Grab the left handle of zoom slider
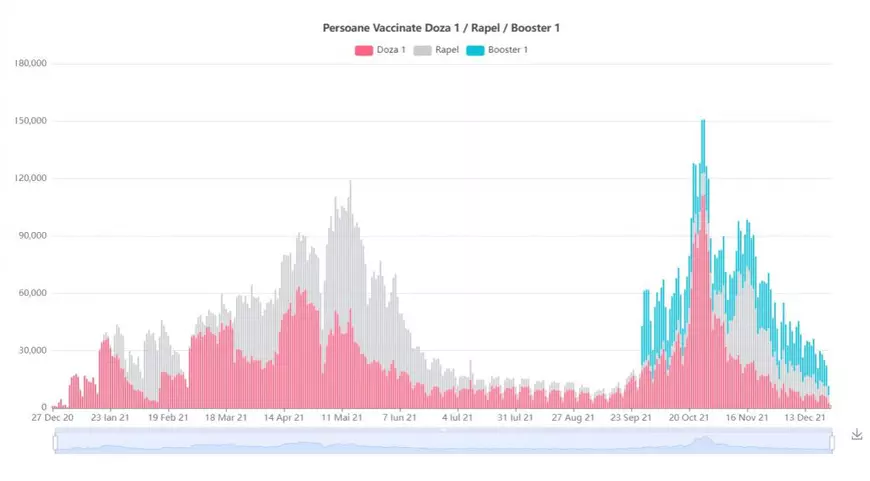The height and width of the screenshot is (481, 870). click(56, 443)
